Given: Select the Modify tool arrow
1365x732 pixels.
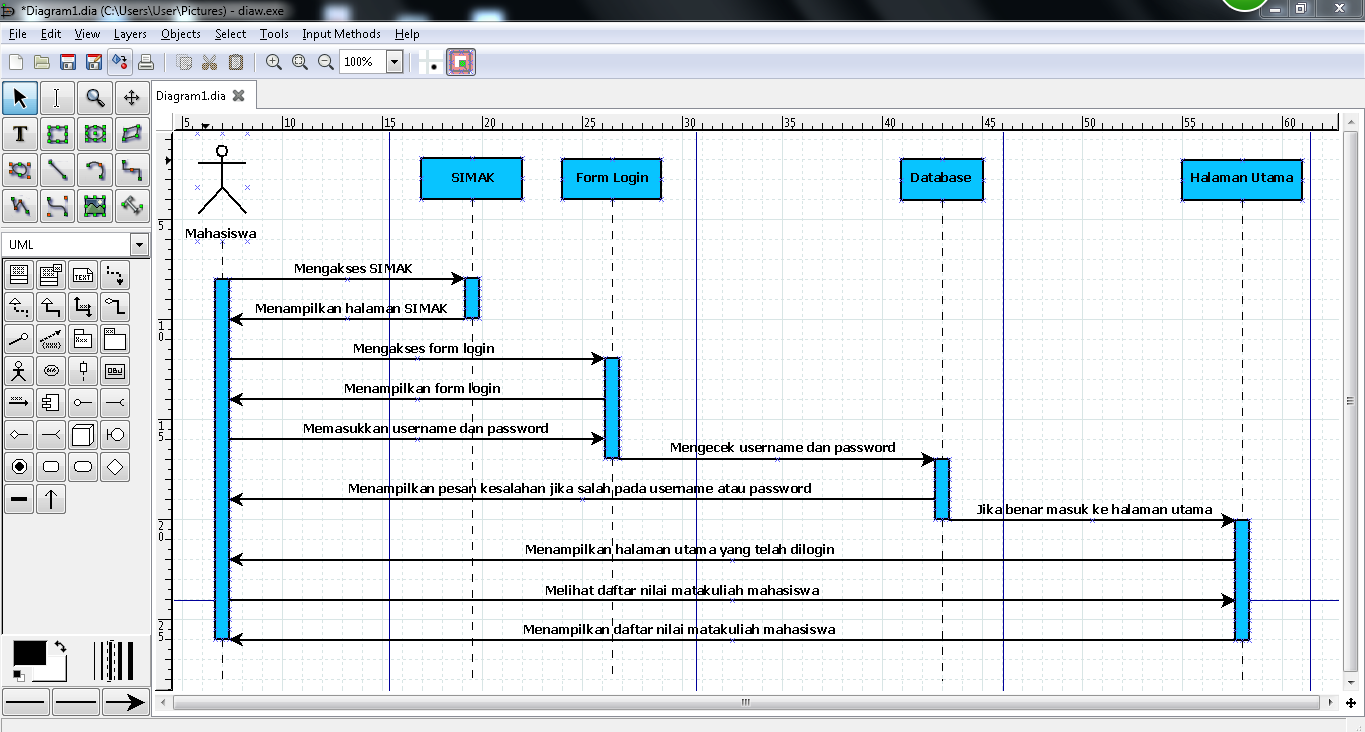Looking at the screenshot, I should (x=18, y=97).
